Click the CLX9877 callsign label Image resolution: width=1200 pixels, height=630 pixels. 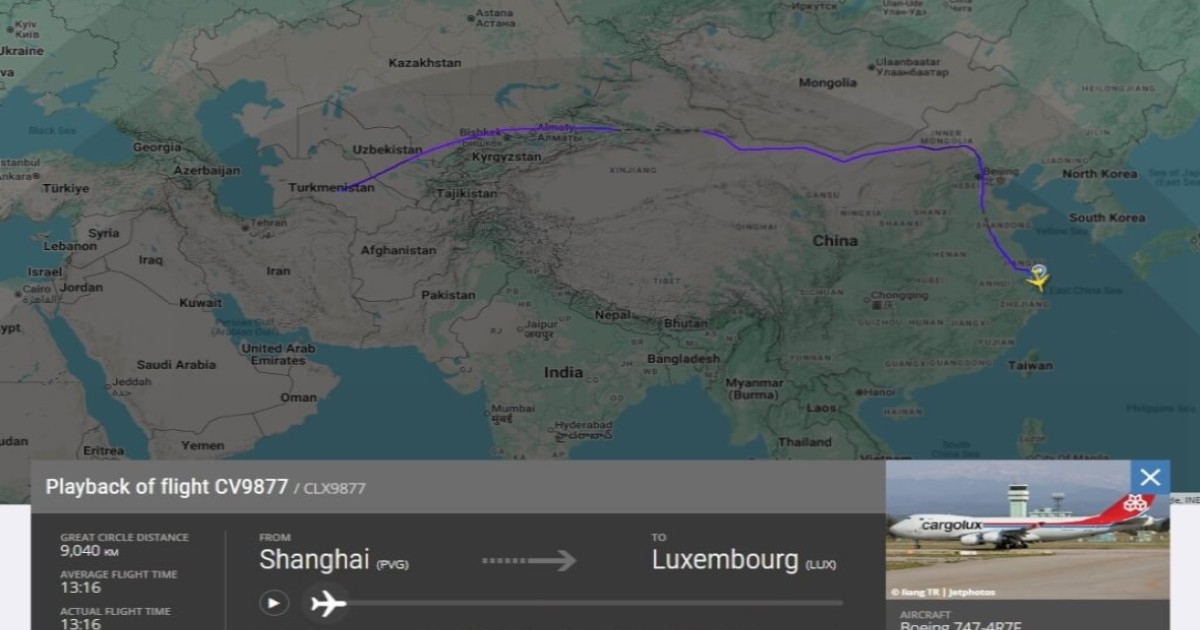[335, 488]
